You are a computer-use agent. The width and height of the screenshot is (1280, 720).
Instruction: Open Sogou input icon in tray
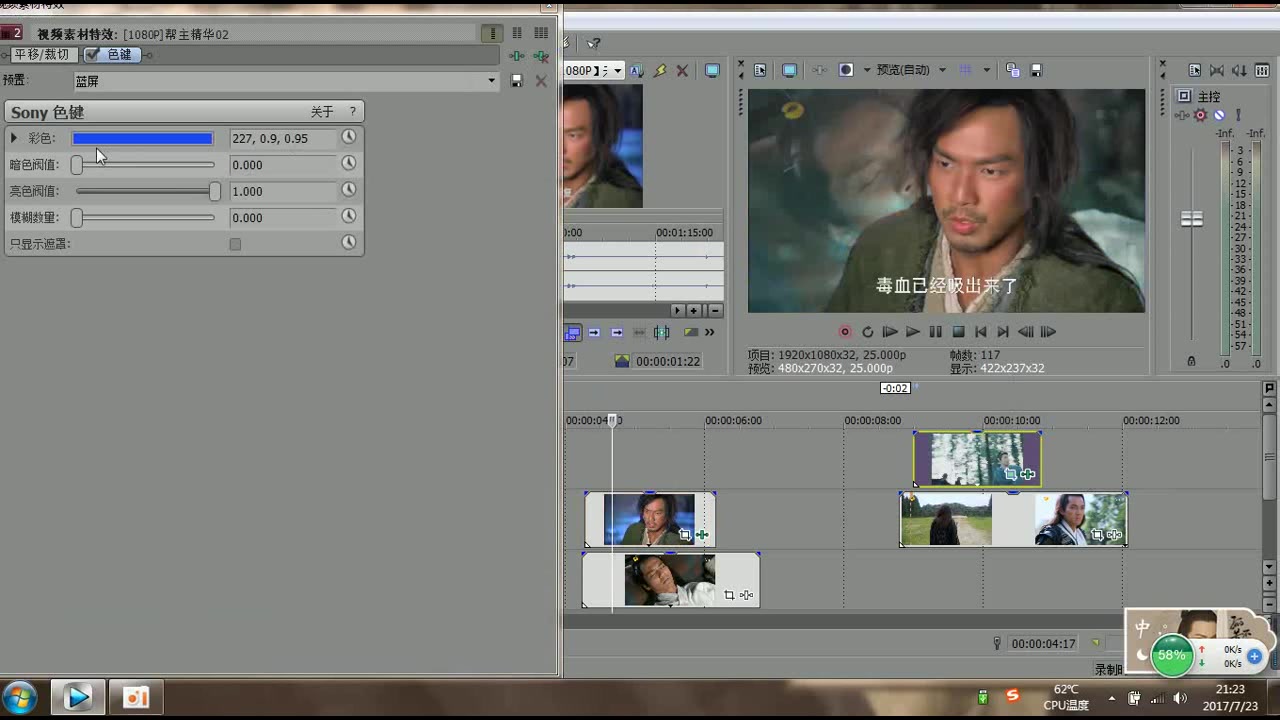(x=1012, y=696)
